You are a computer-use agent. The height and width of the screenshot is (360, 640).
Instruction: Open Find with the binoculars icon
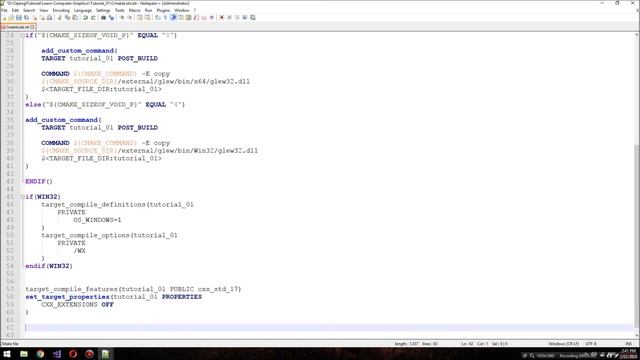(104, 18)
